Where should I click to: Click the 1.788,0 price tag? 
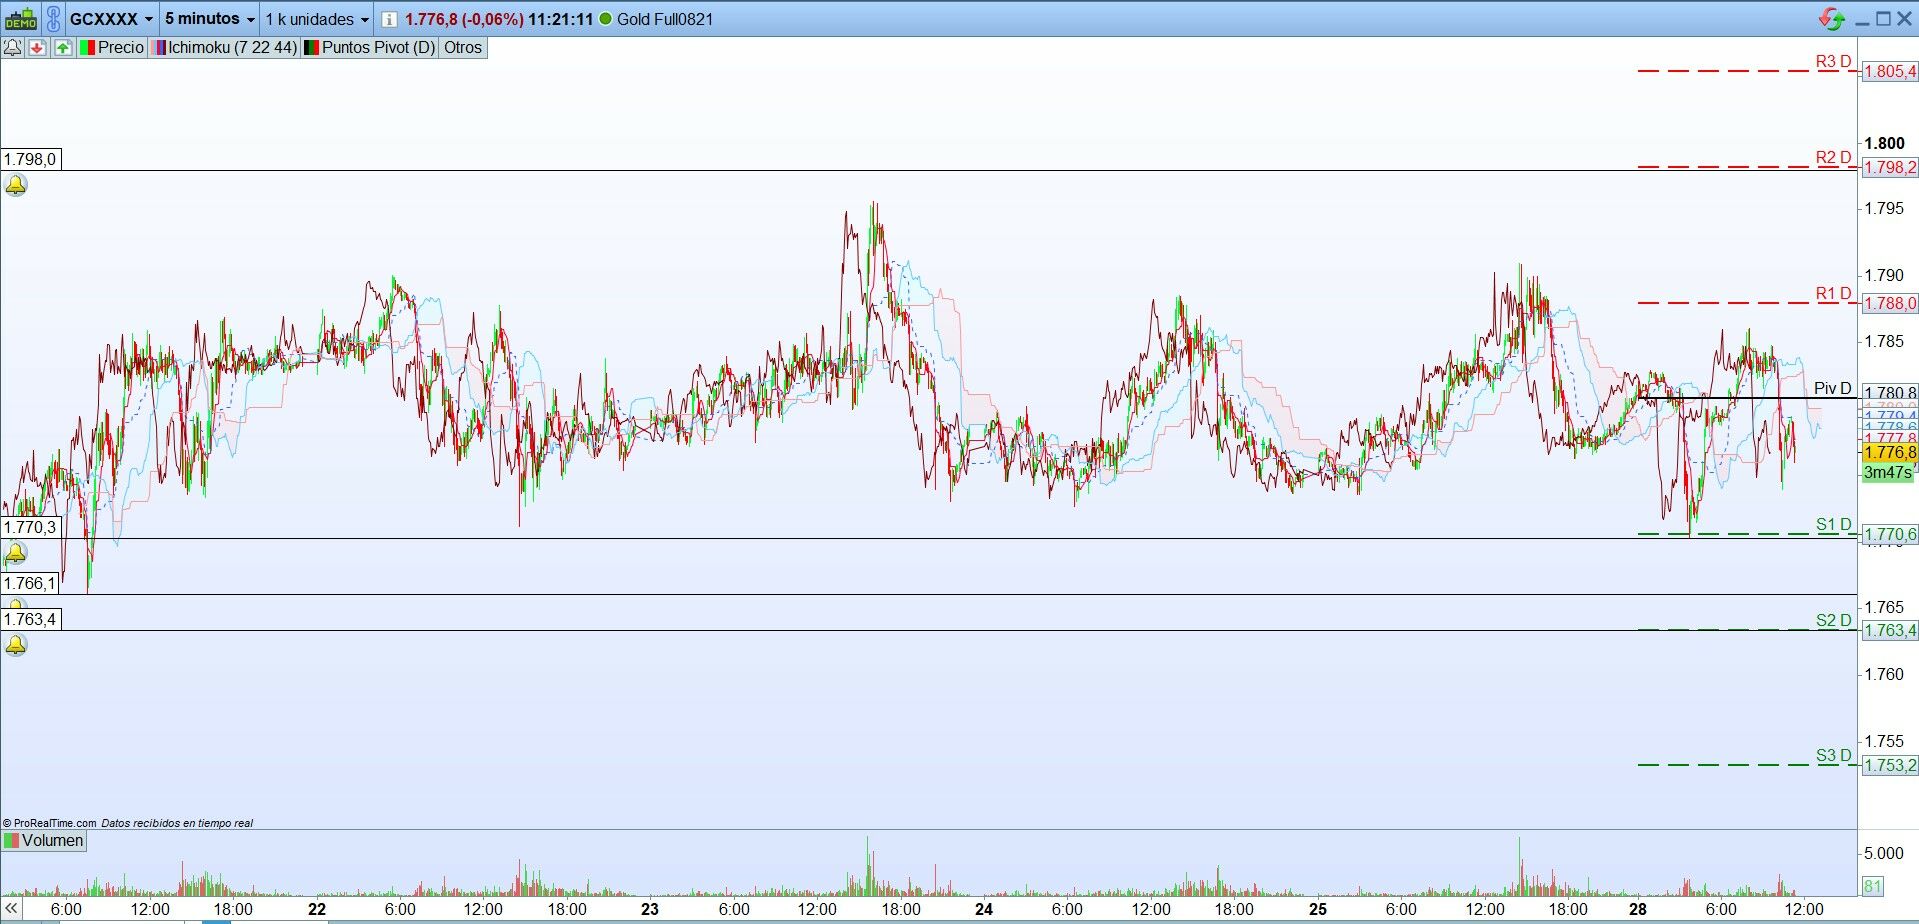tap(1889, 303)
